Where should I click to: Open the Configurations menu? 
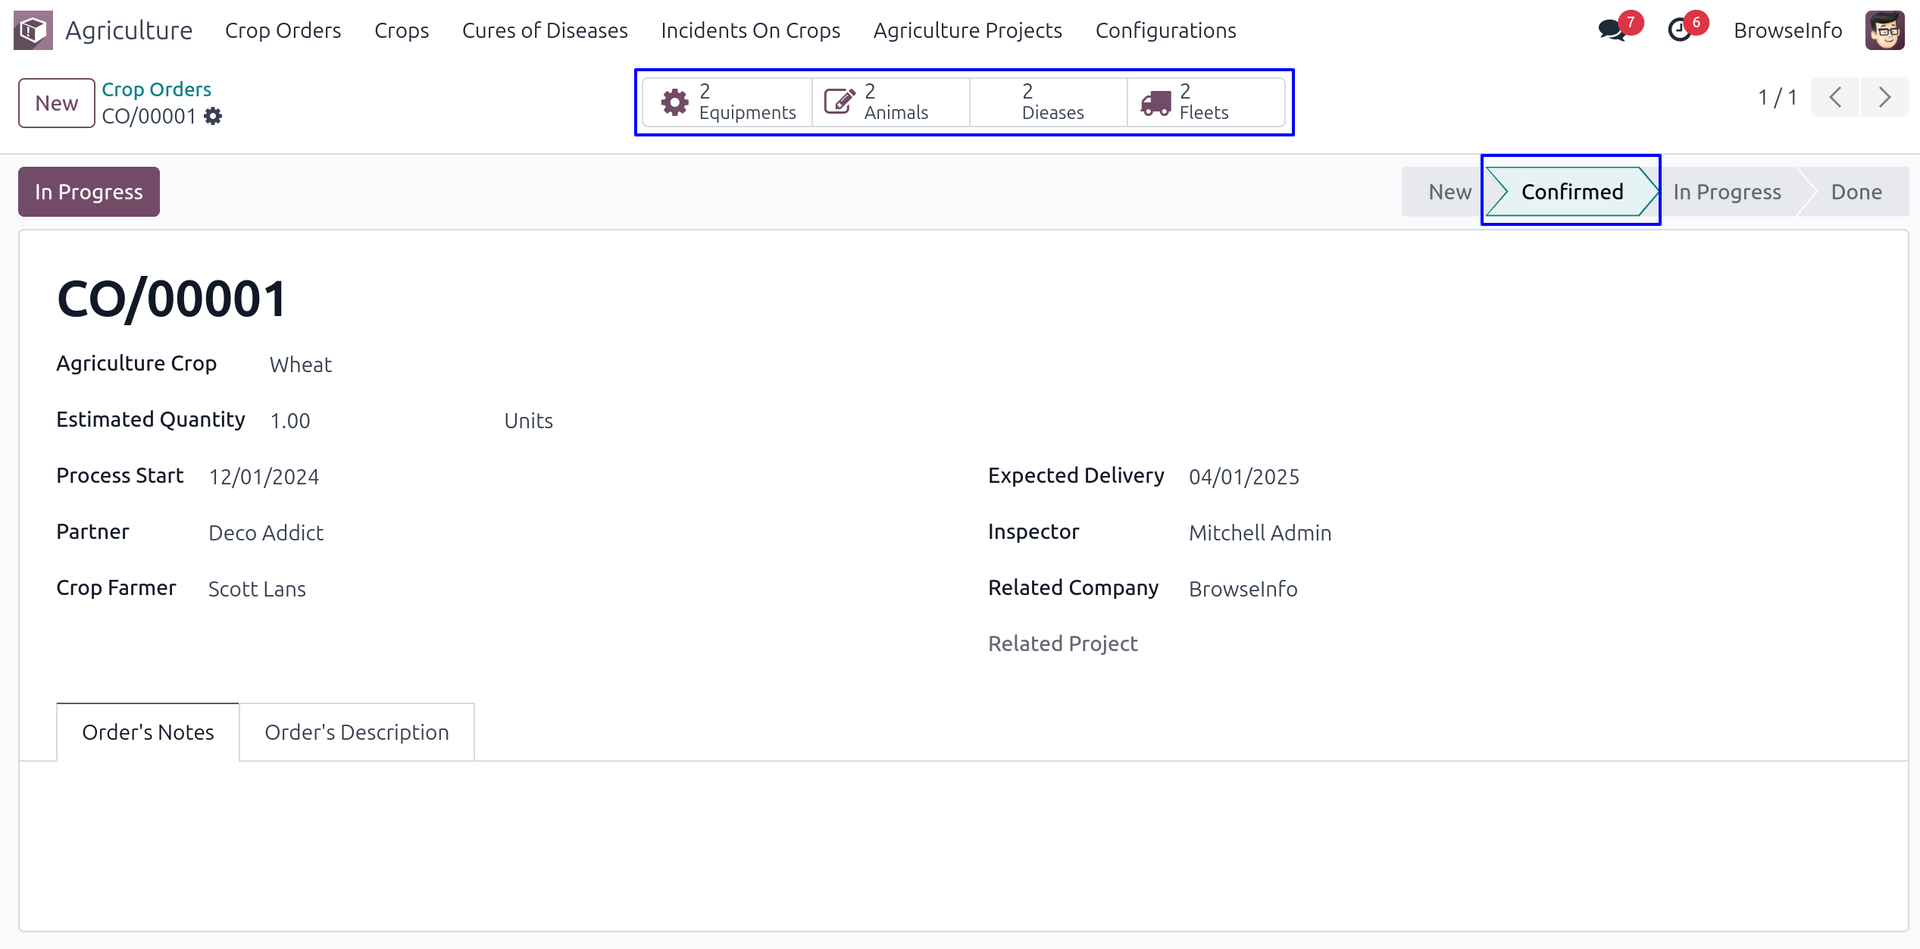click(x=1165, y=30)
